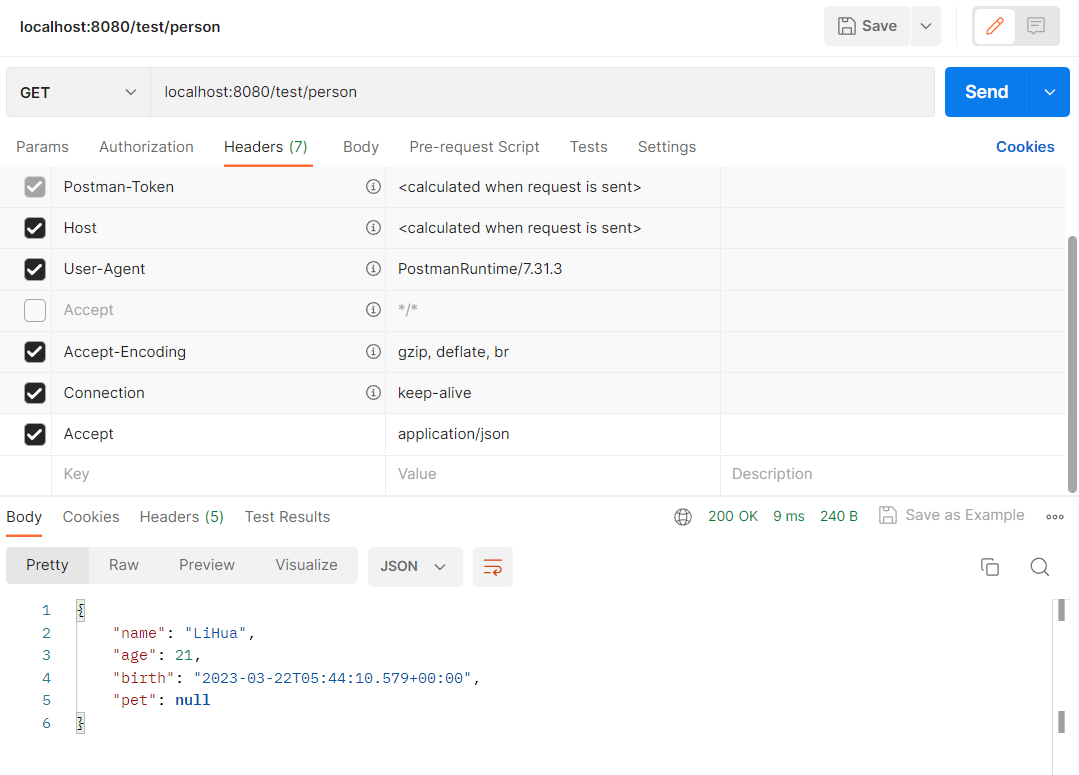Screen dimensions: 1079x775
Task: Expand the Send options arrow
Action: [x=1049, y=92]
